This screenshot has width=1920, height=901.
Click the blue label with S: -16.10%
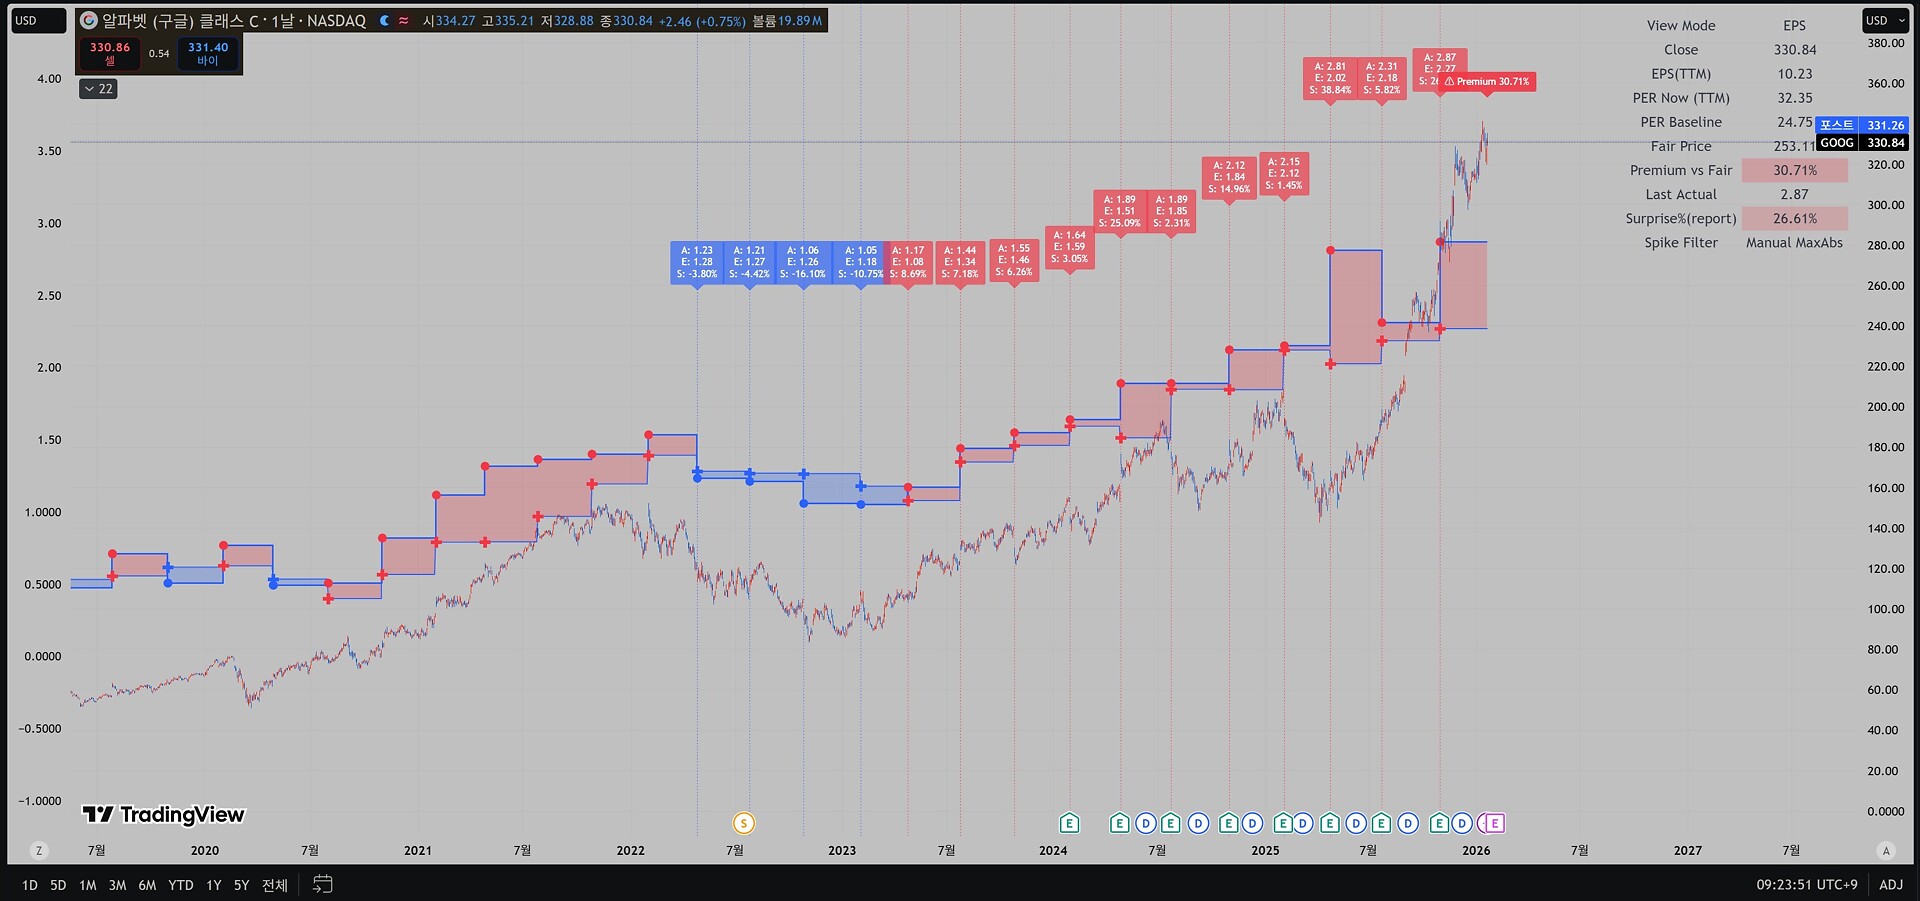click(x=803, y=262)
